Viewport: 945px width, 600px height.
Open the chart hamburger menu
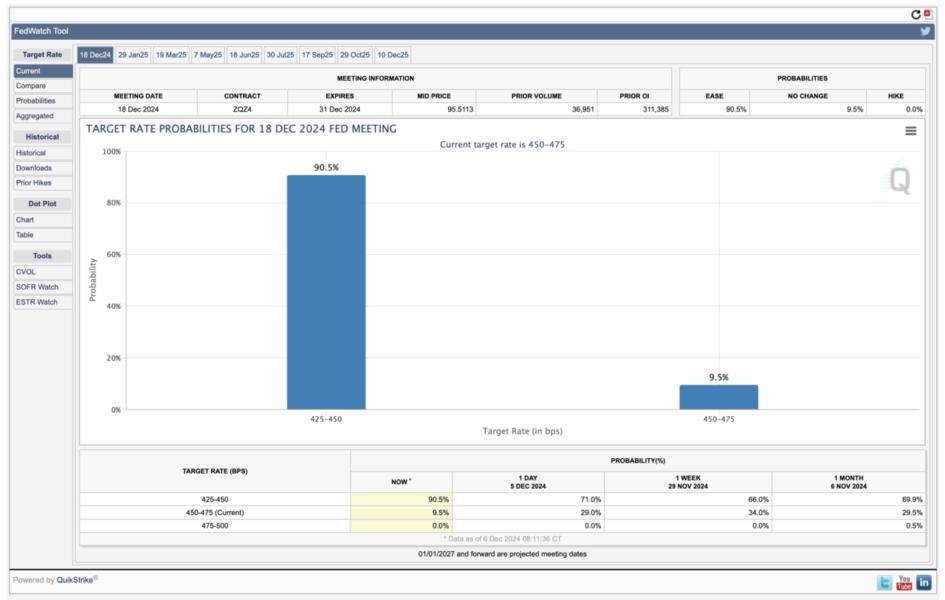[x=911, y=131]
